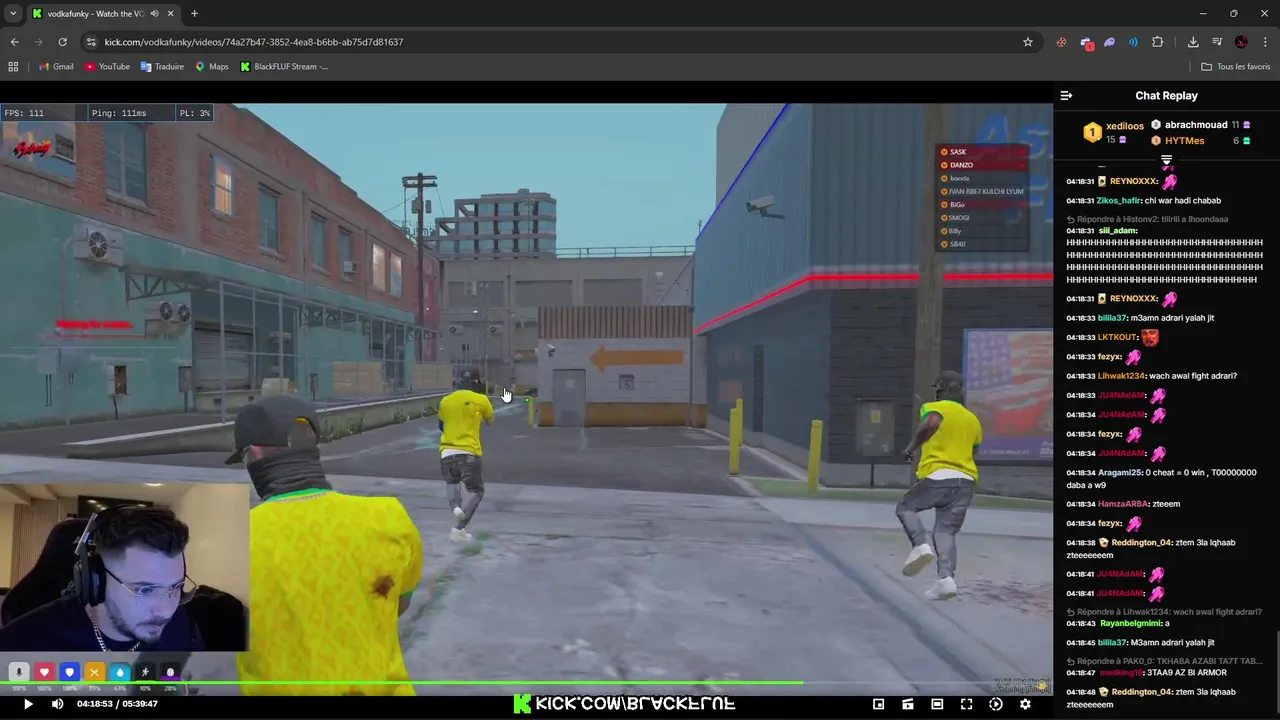
Task: Toggle theater mode in the player
Action: 937,704
